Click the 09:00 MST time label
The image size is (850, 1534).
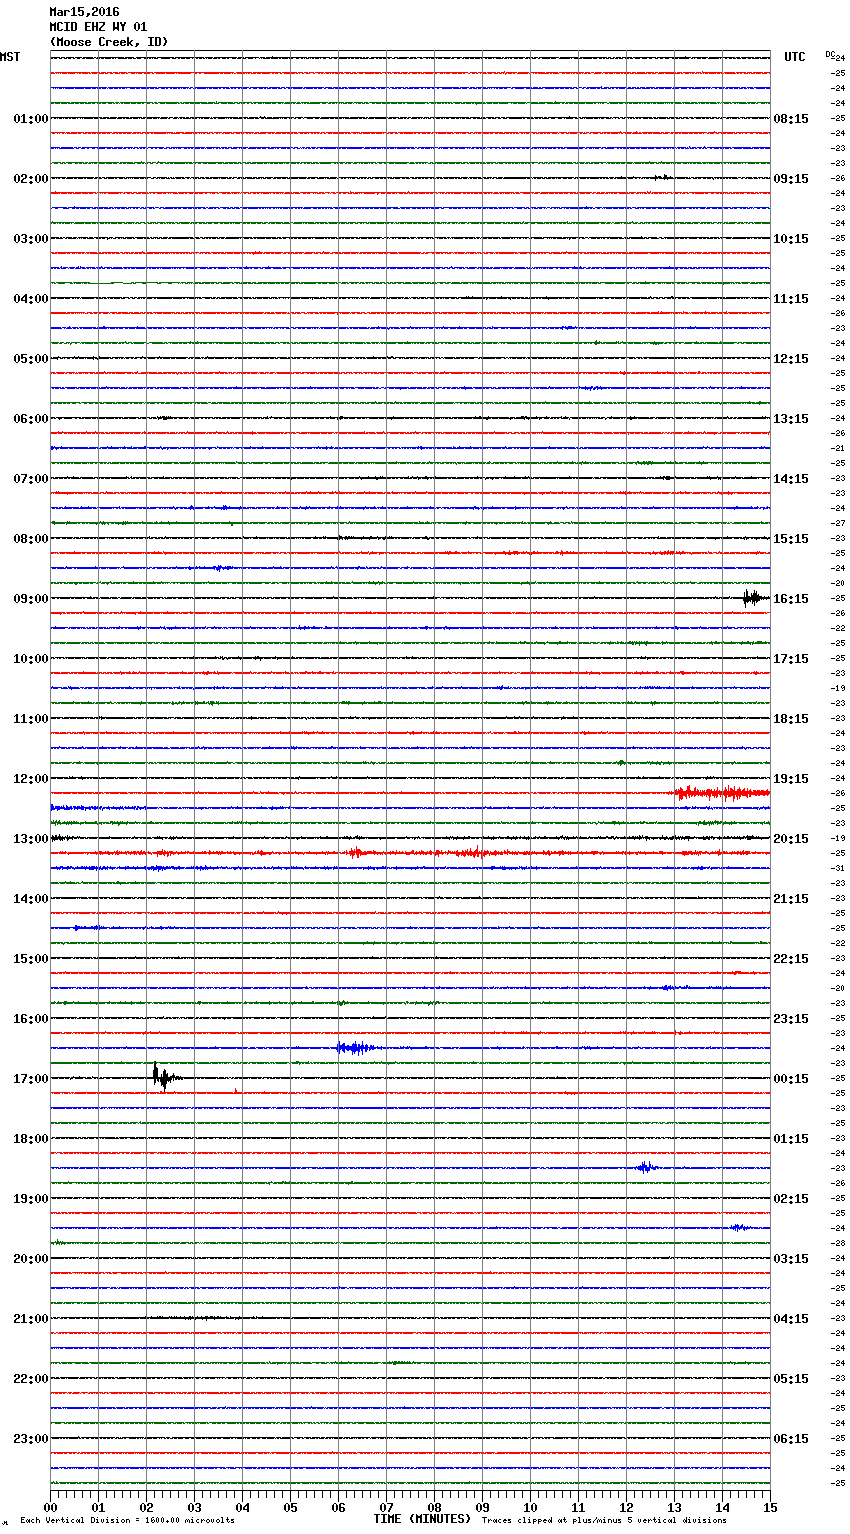[x=31, y=599]
